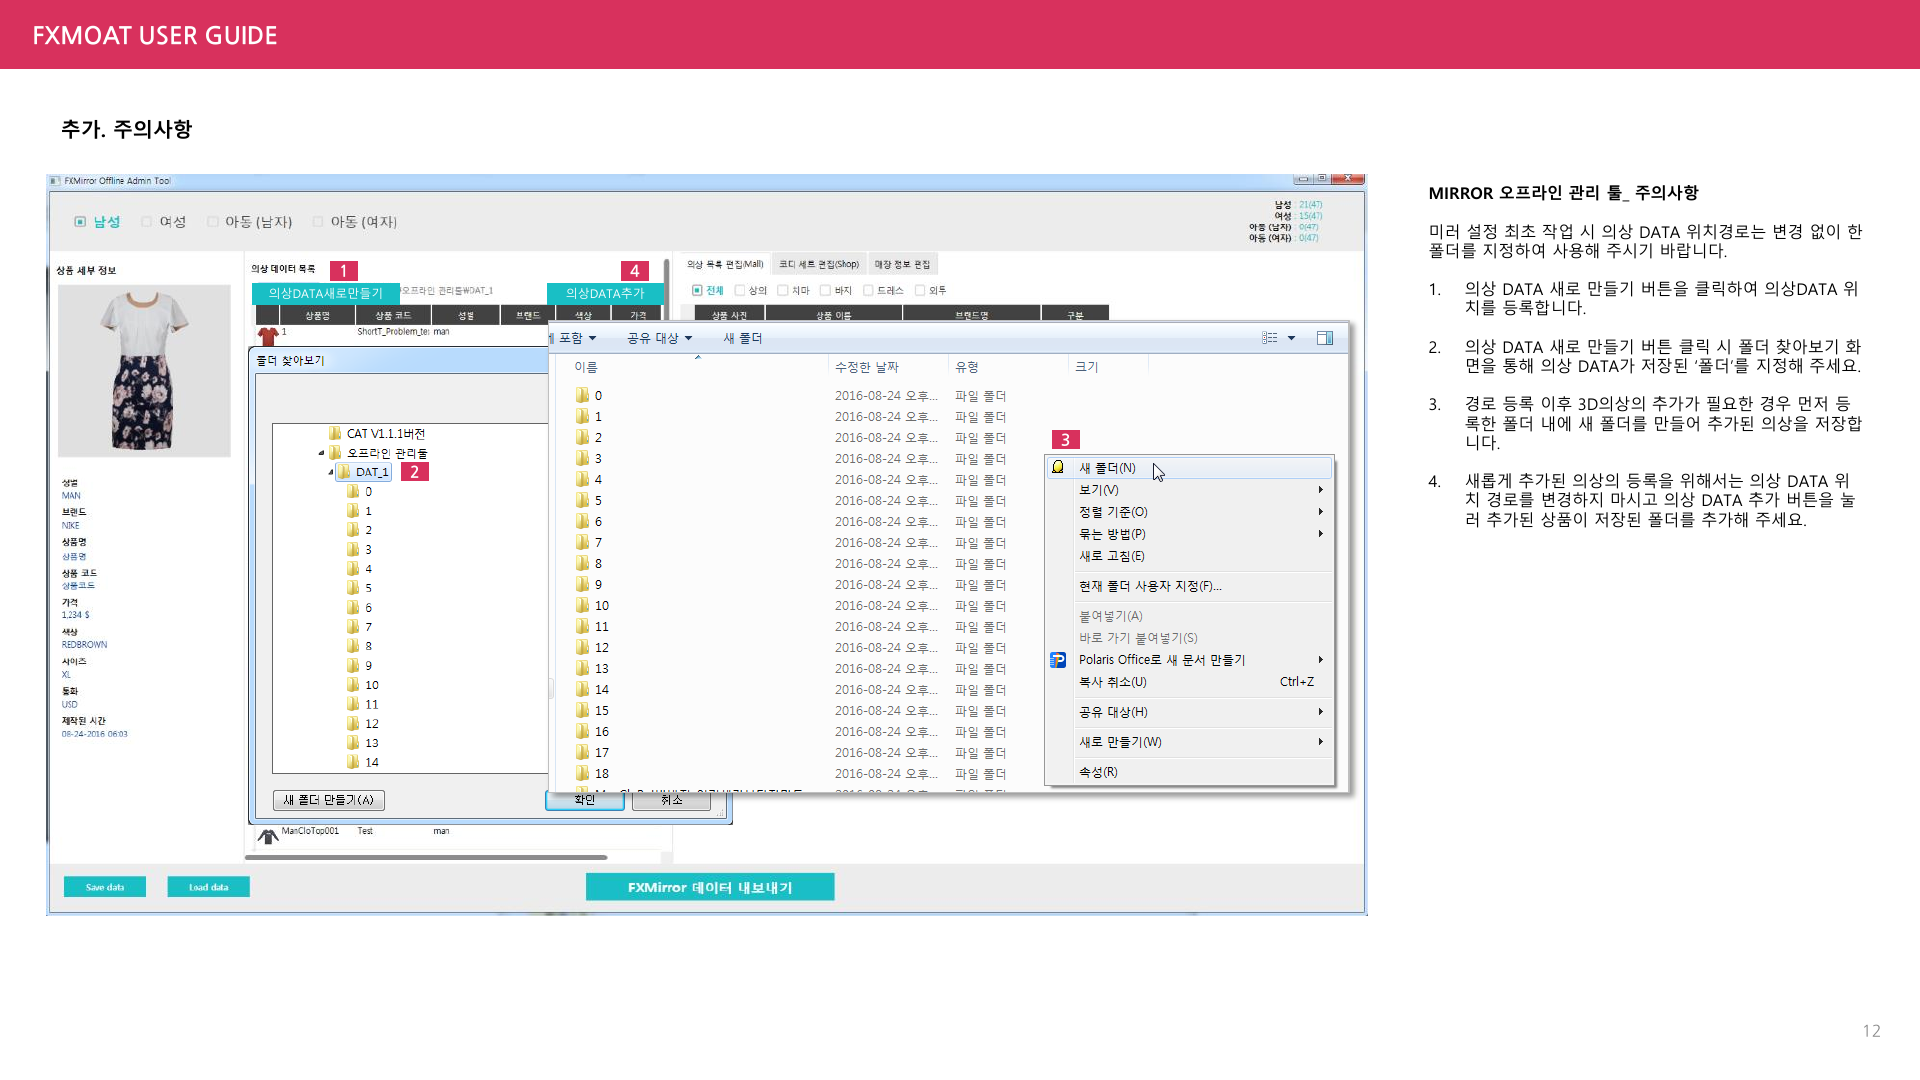1920x1080 pixels.
Task: Click the jacket icon beside ManCloTop001
Action: (x=268, y=835)
